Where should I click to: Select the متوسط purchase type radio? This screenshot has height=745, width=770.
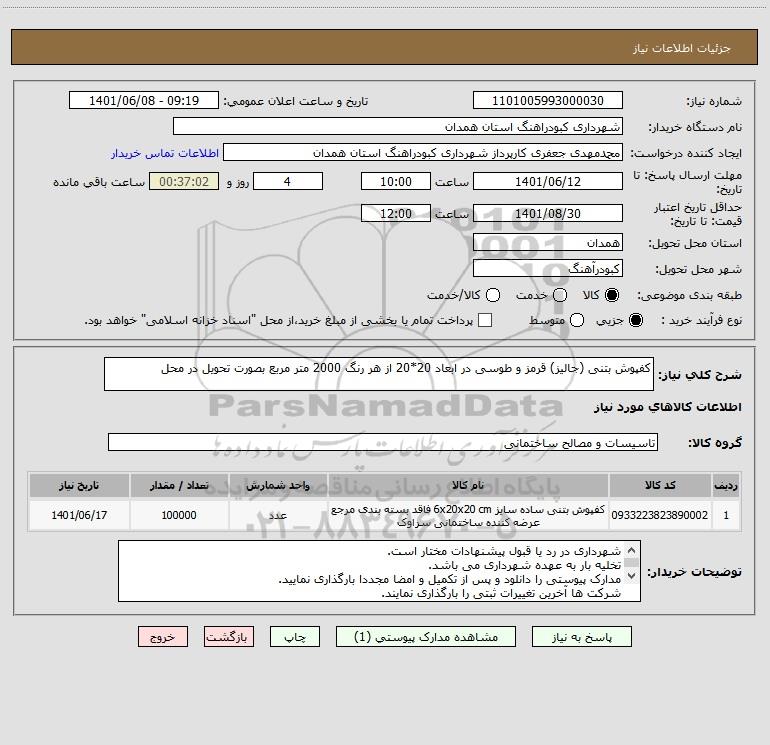pyautogui.click(x=577, y=320)
